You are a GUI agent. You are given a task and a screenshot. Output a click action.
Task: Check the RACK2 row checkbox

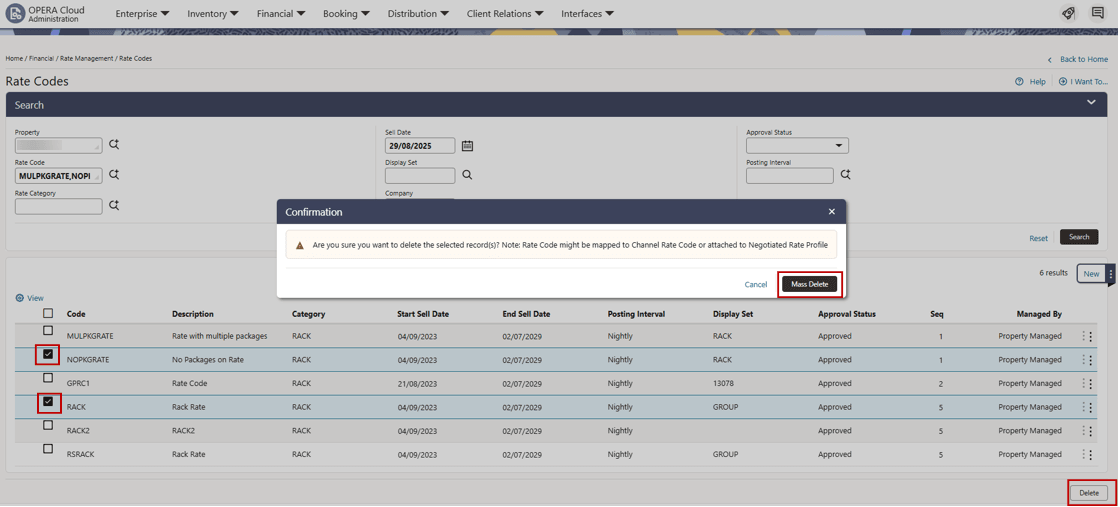(x=48, y=425)
